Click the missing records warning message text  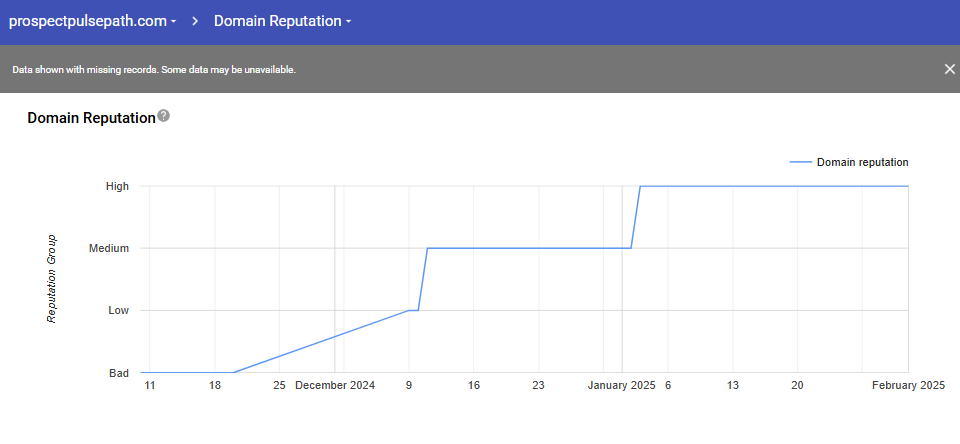tap(154, 70)
